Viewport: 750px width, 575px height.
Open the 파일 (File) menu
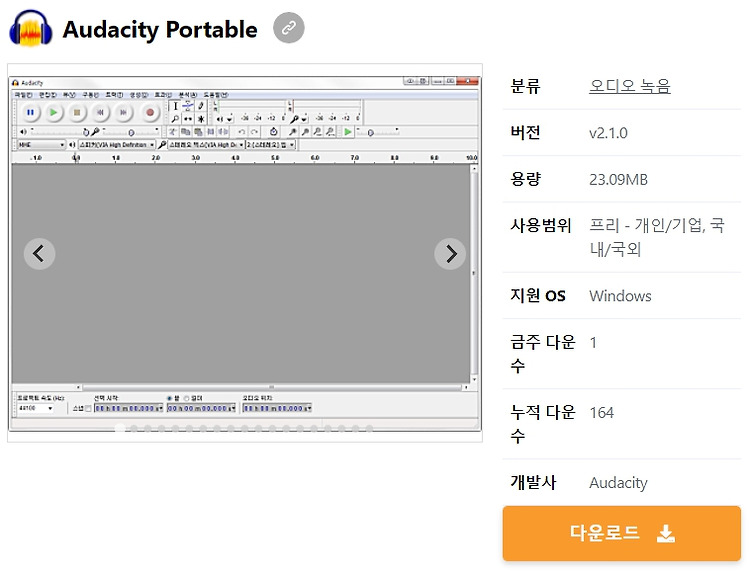[23, 95]
